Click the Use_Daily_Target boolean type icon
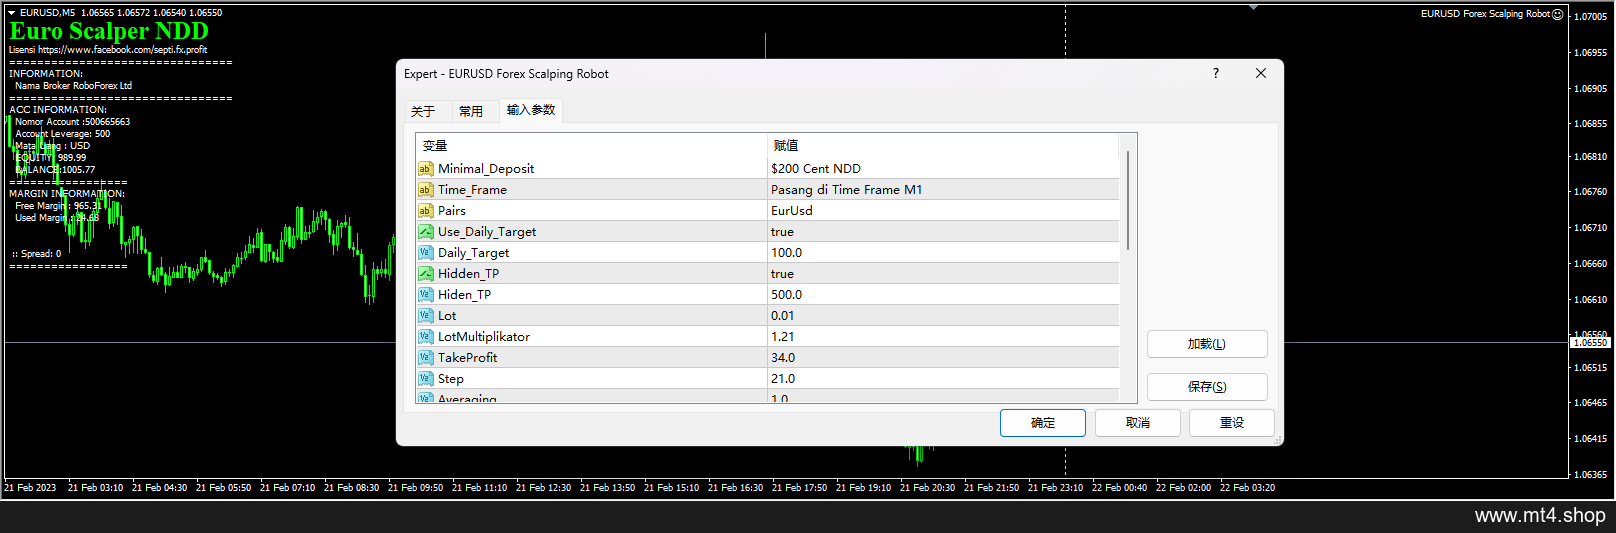Screen dimensions: 1616x533 pyautogui.click(x=425, y=232)
